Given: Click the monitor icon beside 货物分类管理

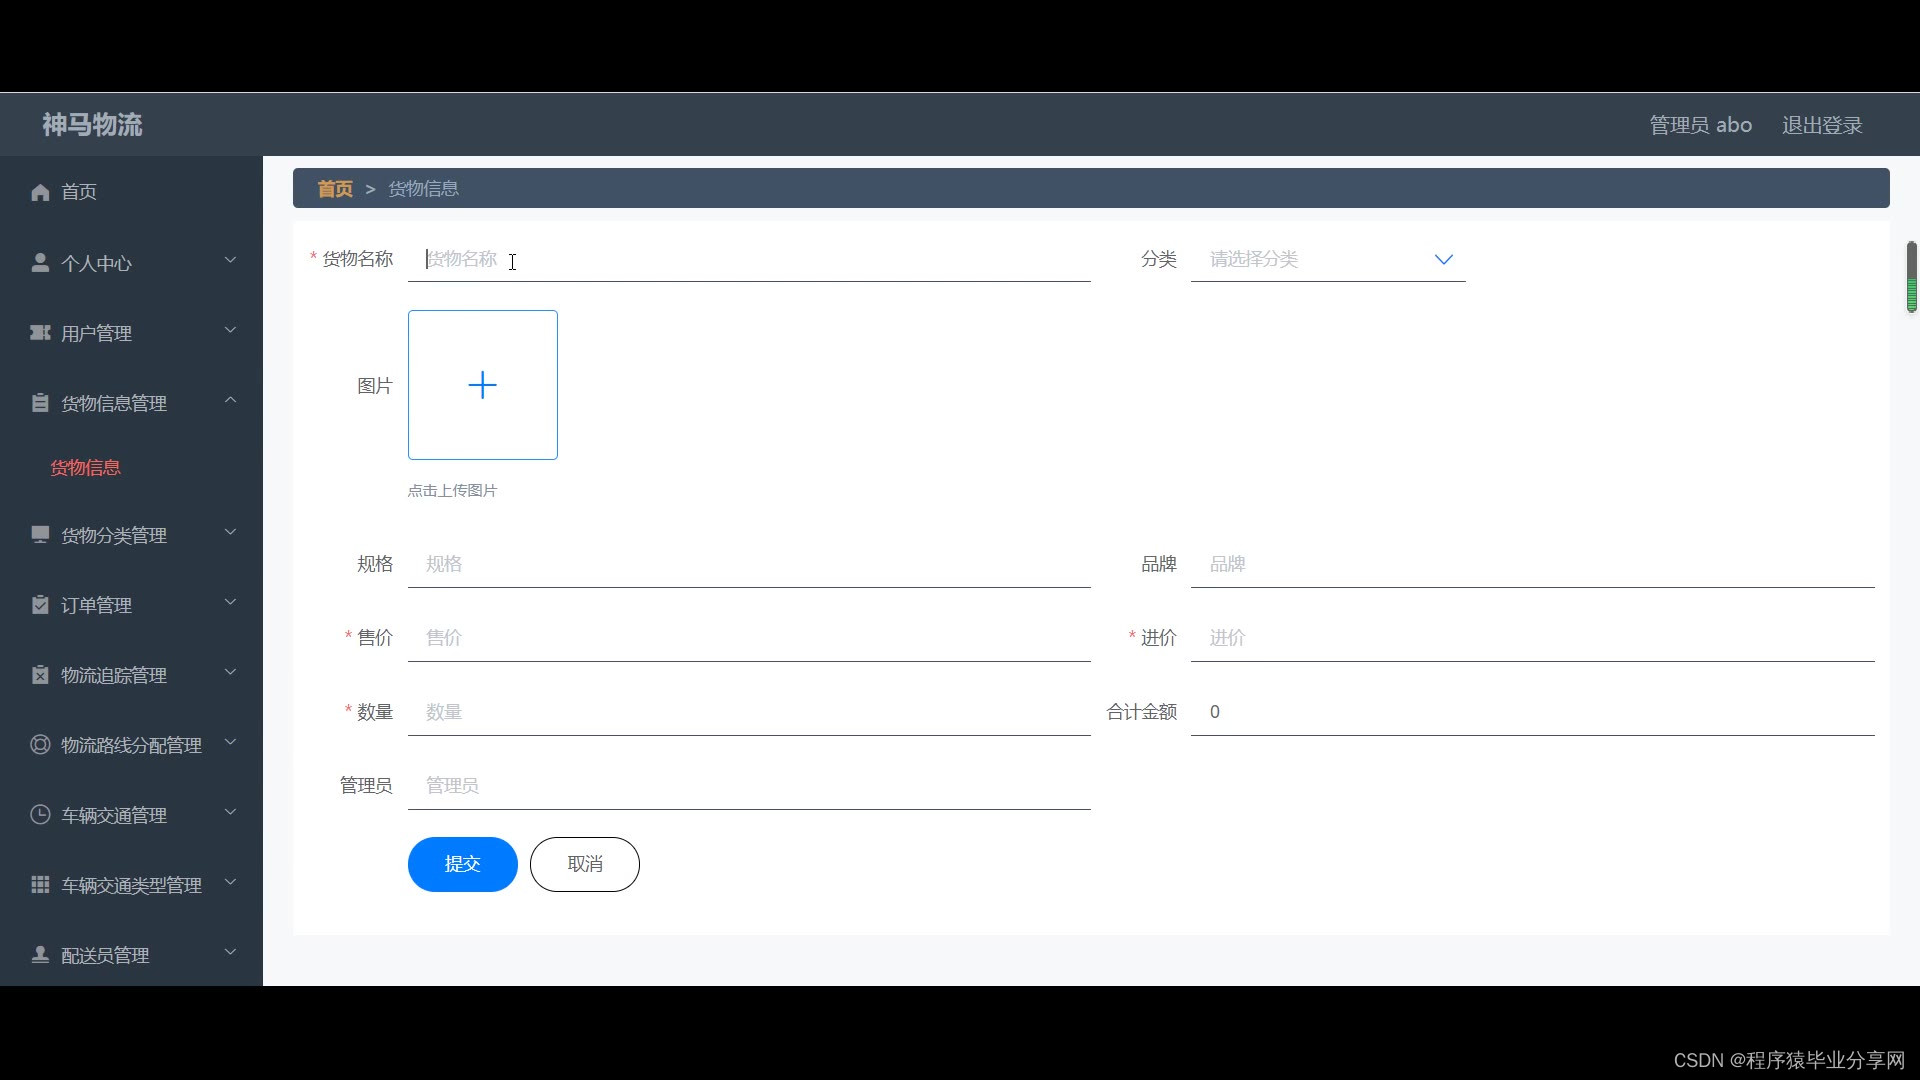Looking at the screenshot, I should (x=40, y=535).
